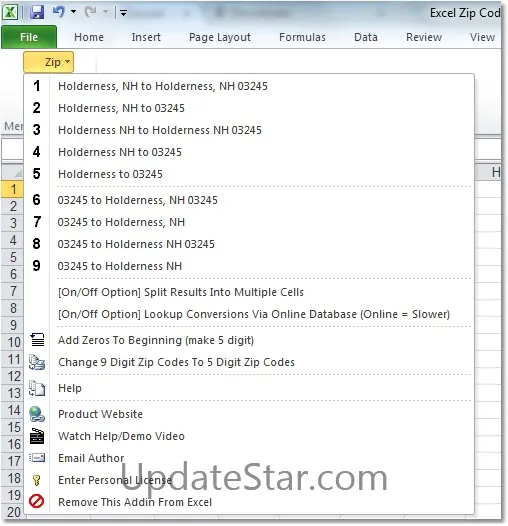Select row 10 header

pyautogui.click(x=13, y=343)
